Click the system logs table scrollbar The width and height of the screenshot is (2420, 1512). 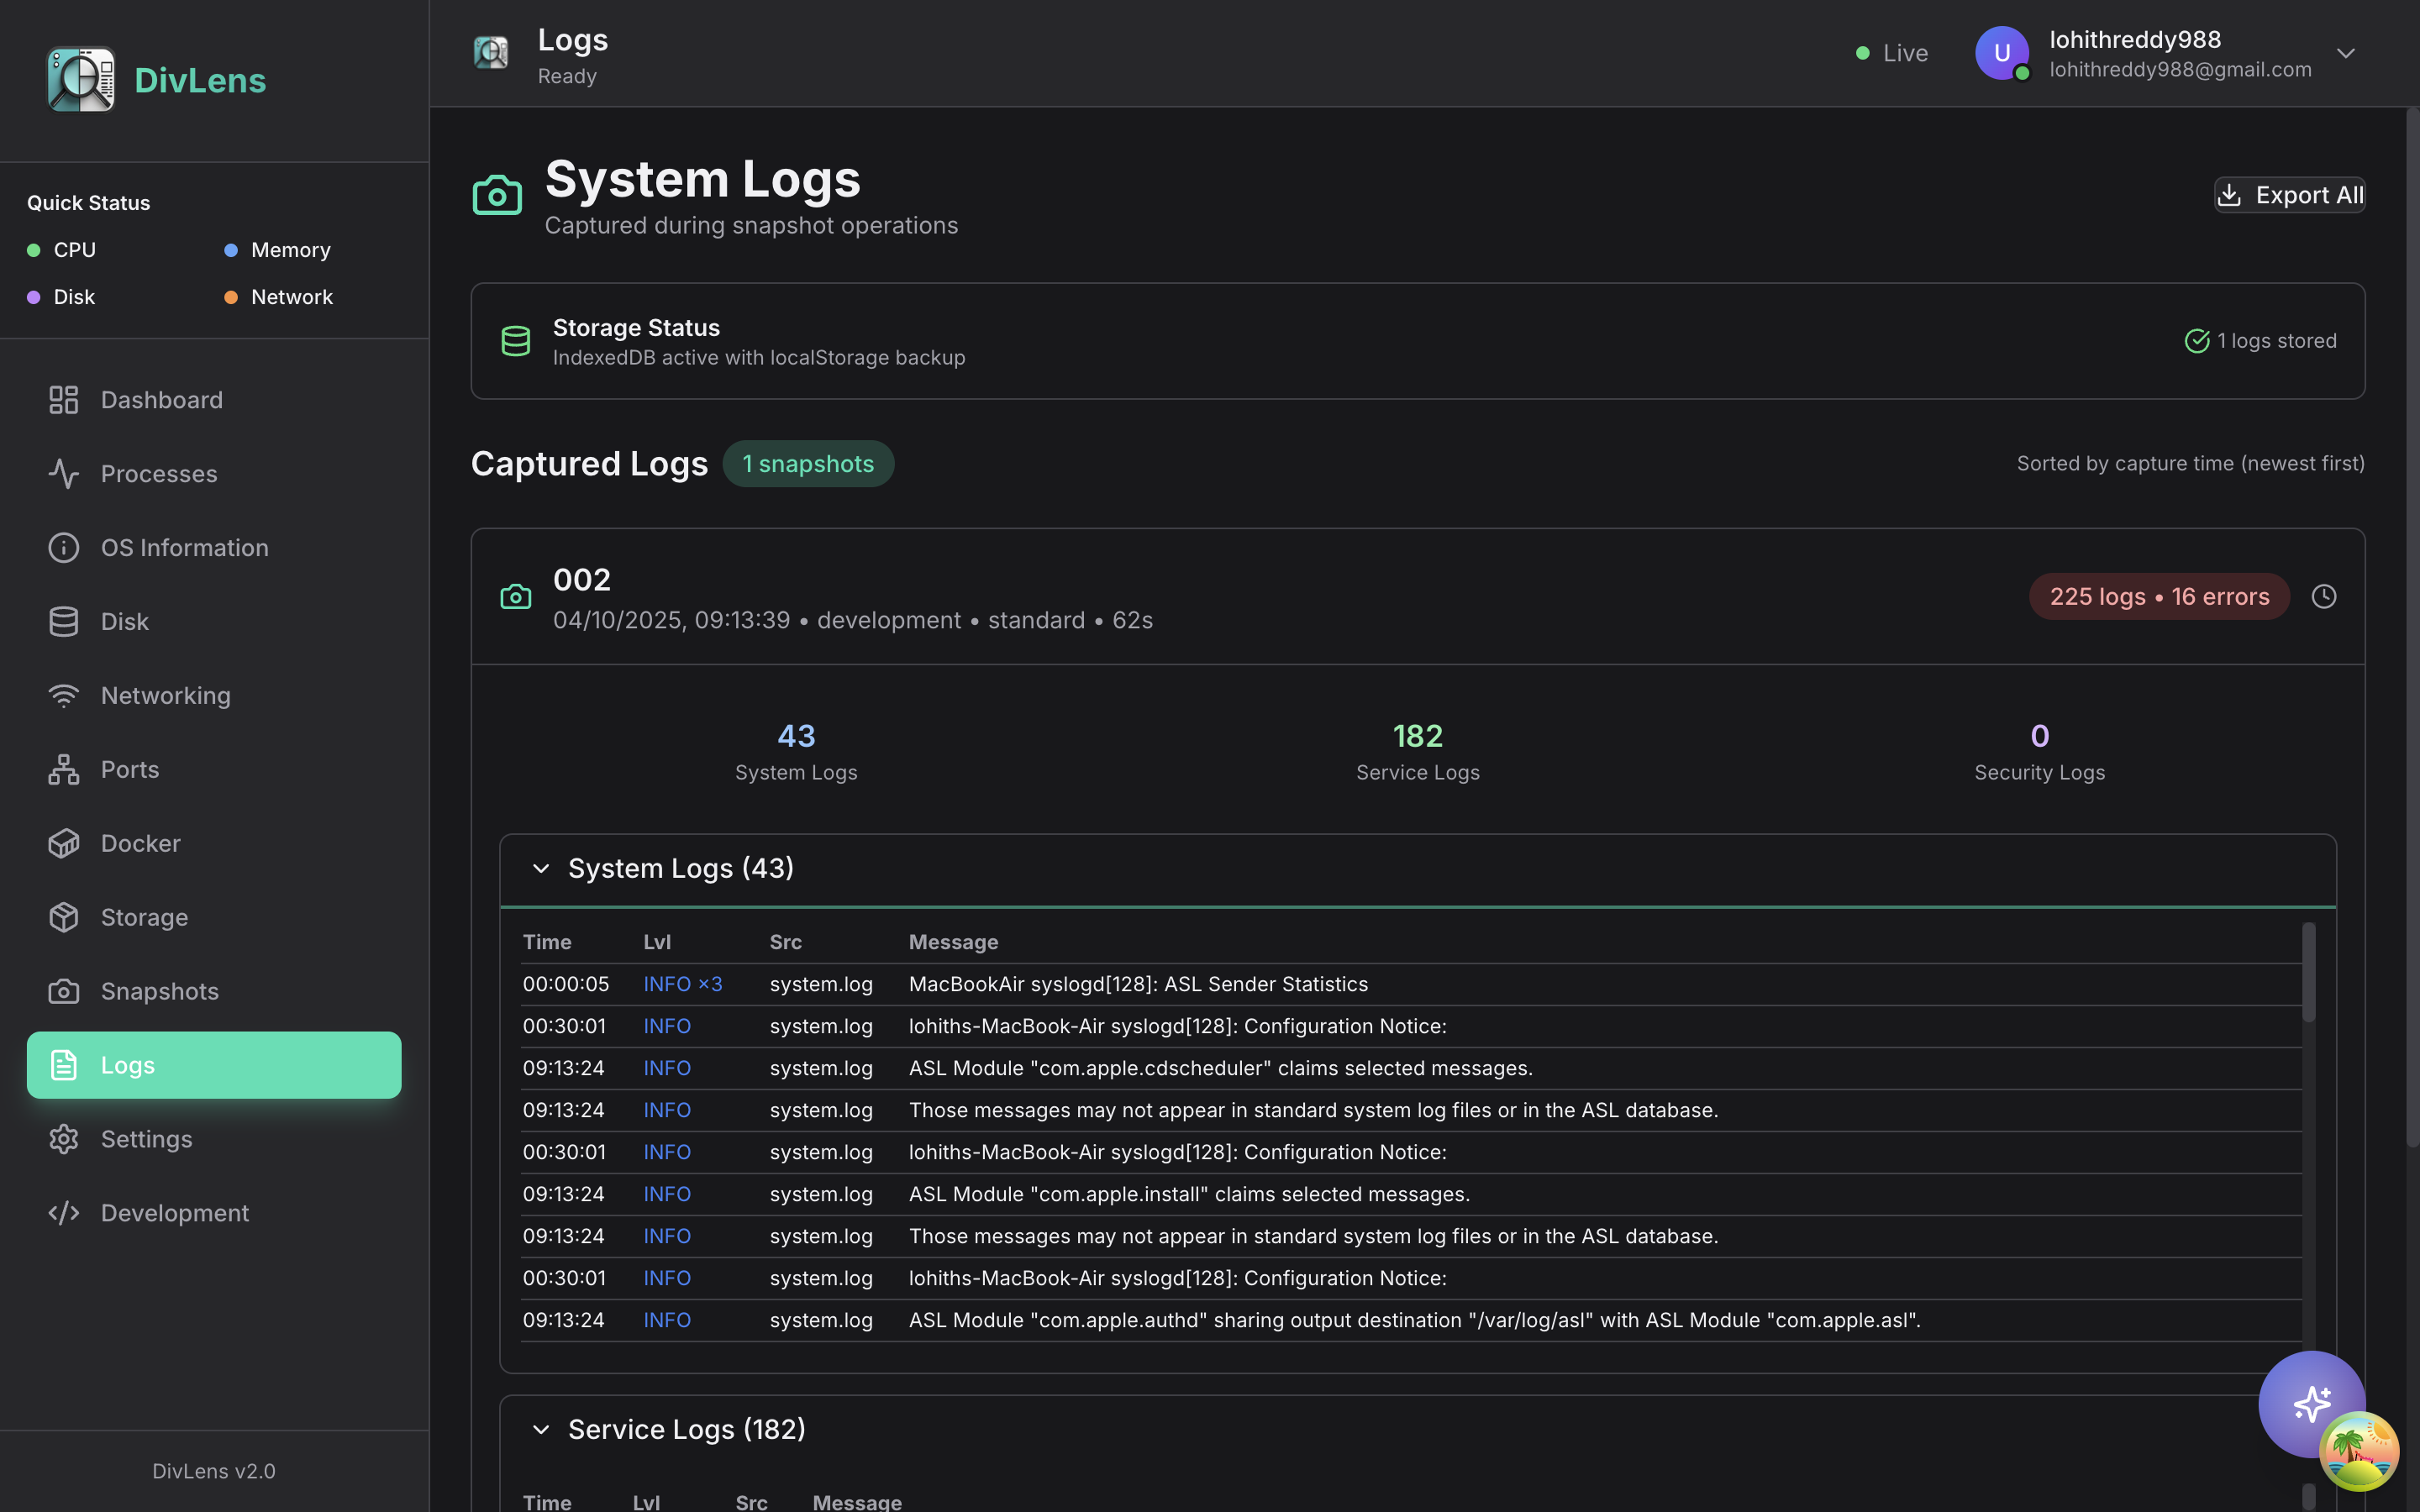coord(2308,972)
